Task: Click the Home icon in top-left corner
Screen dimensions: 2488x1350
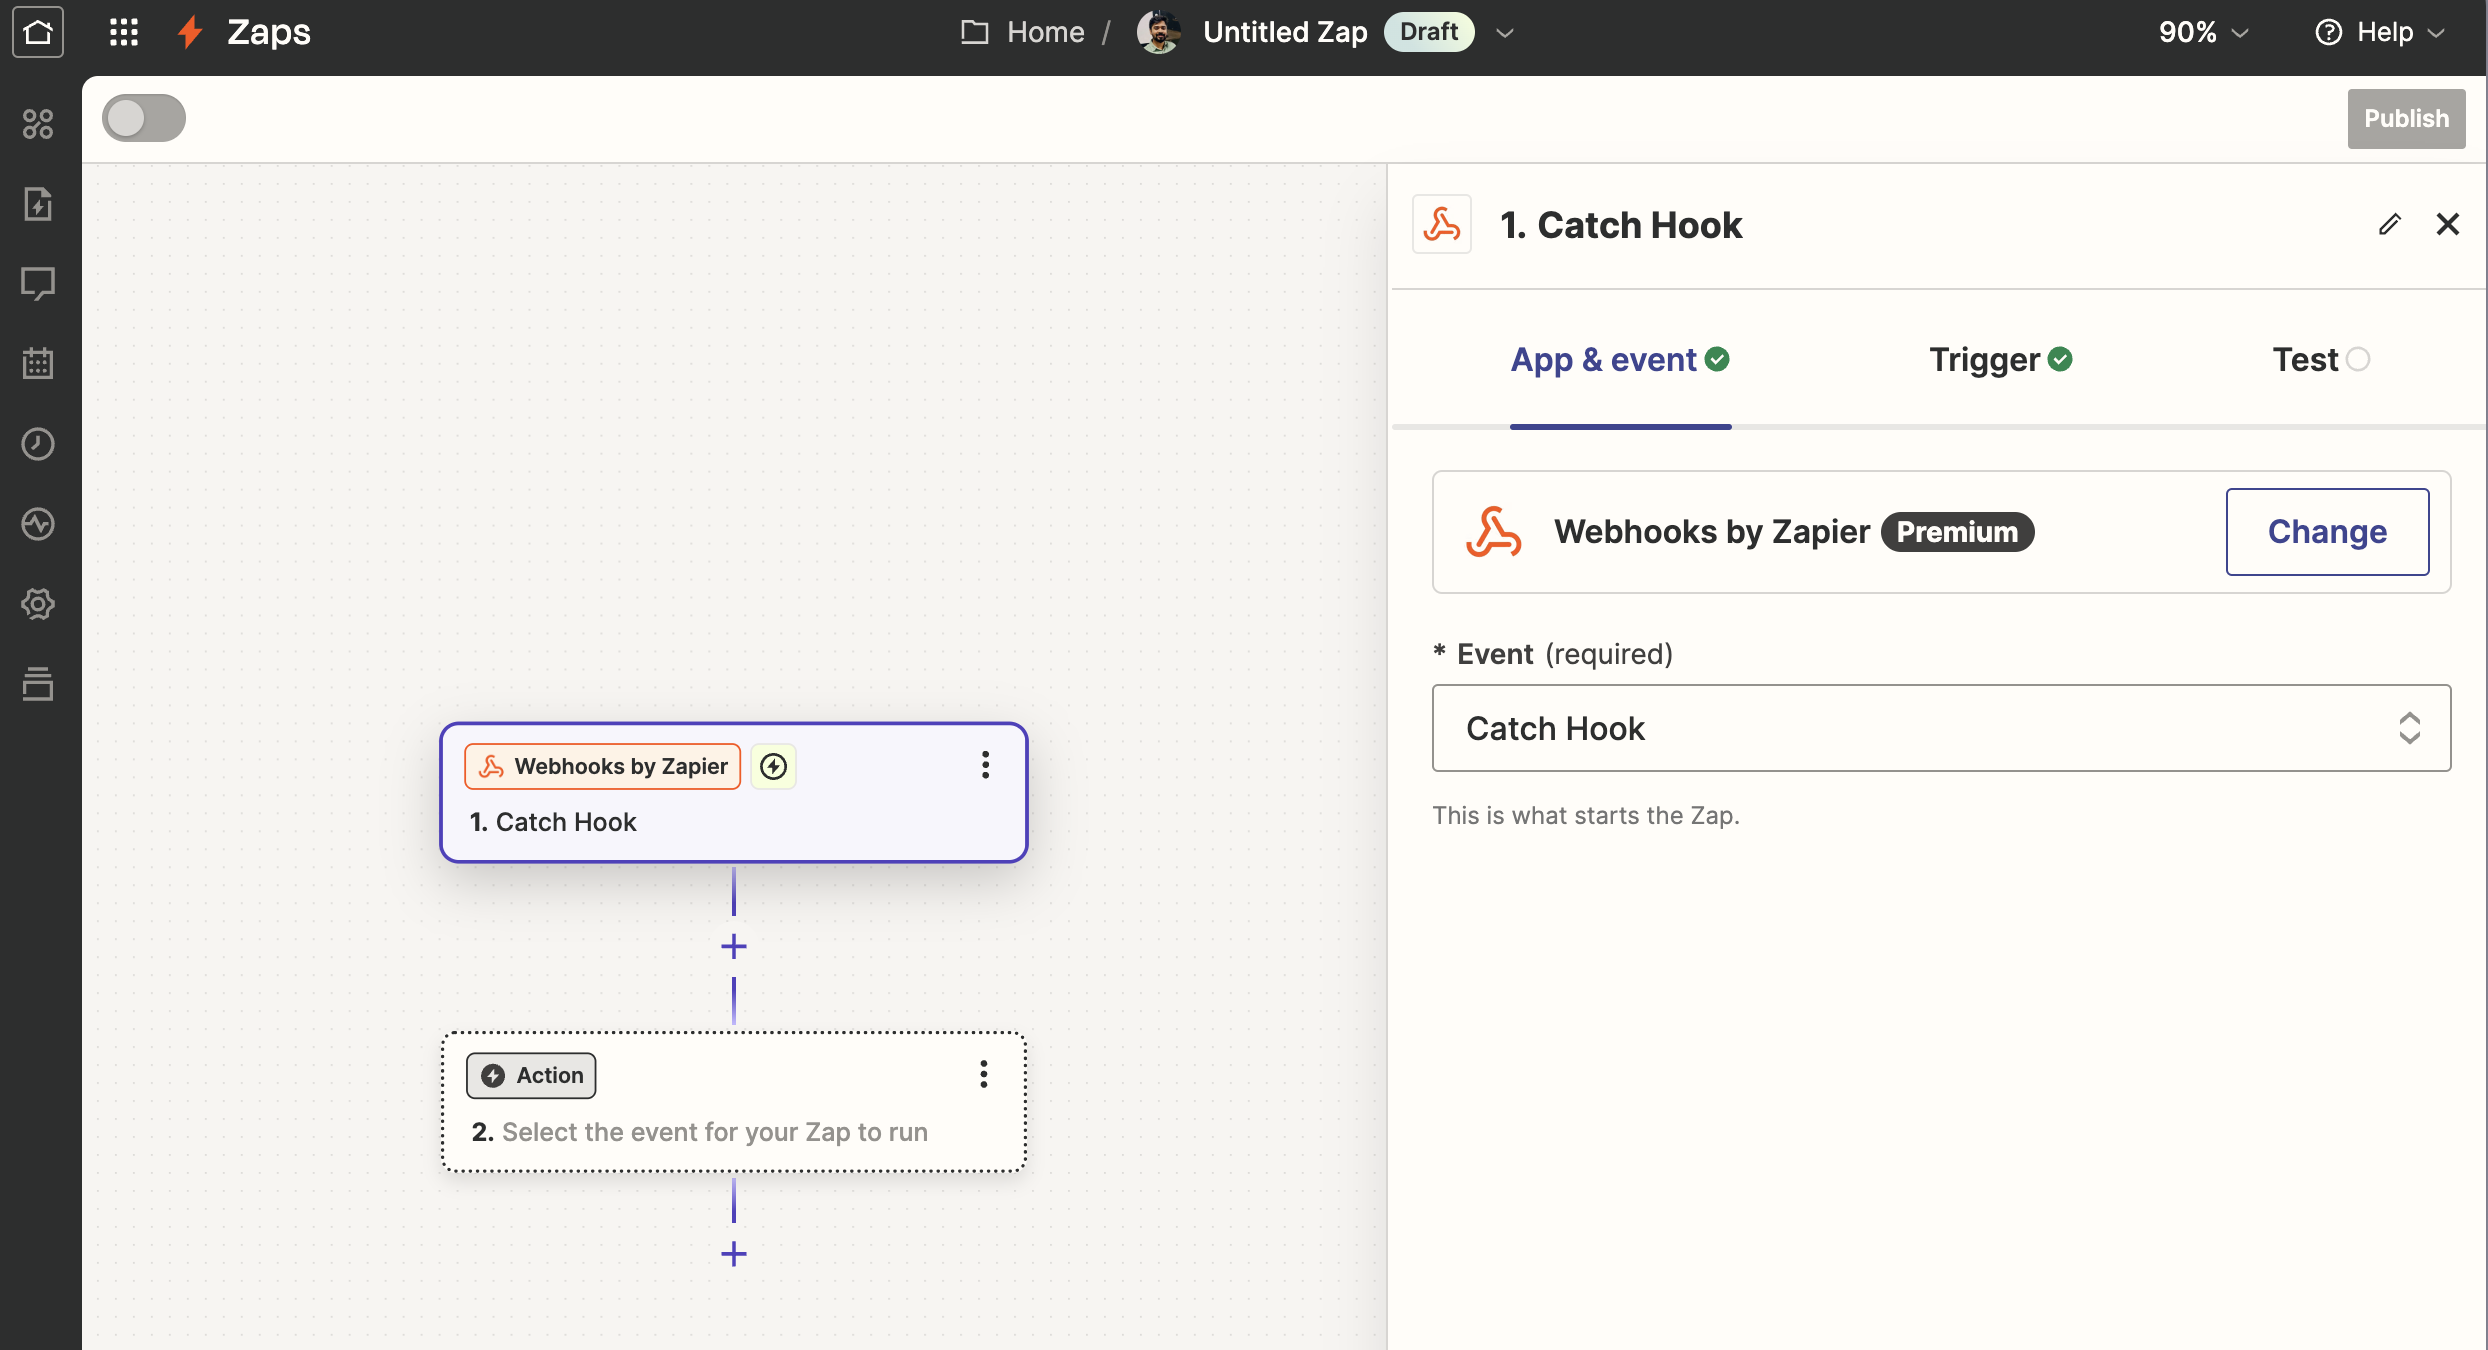Action: pyautogui.click(x=38, y=32)
